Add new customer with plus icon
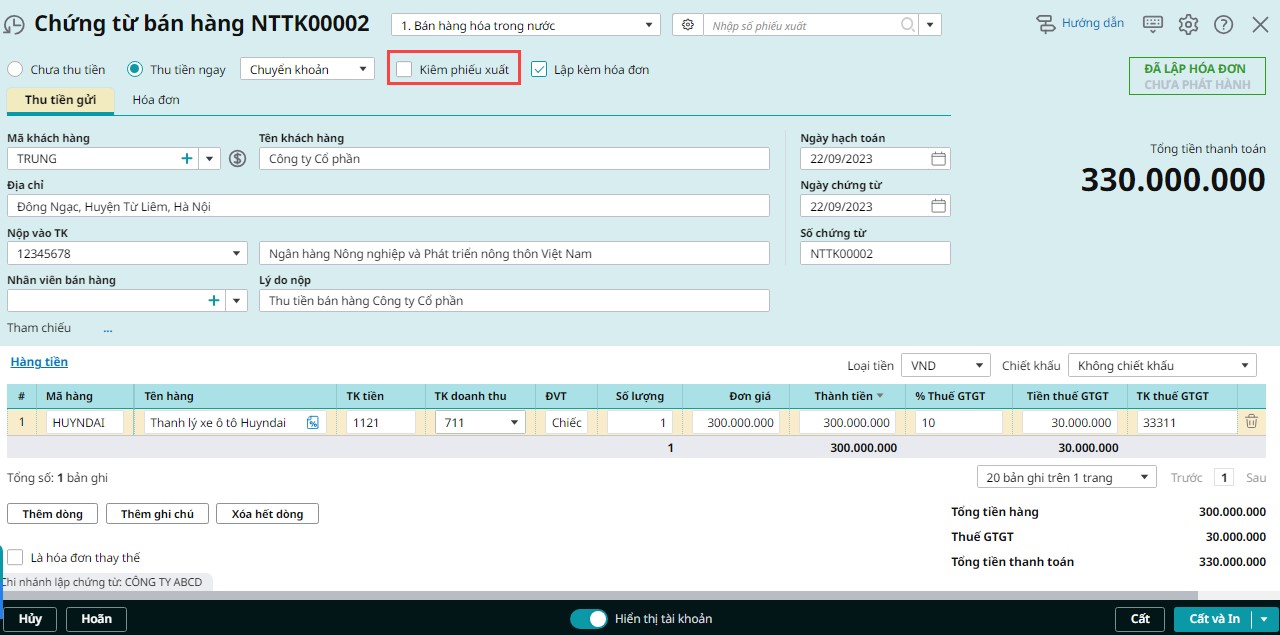The width and height of the screenshot is (1280, 635). (186, 158)
